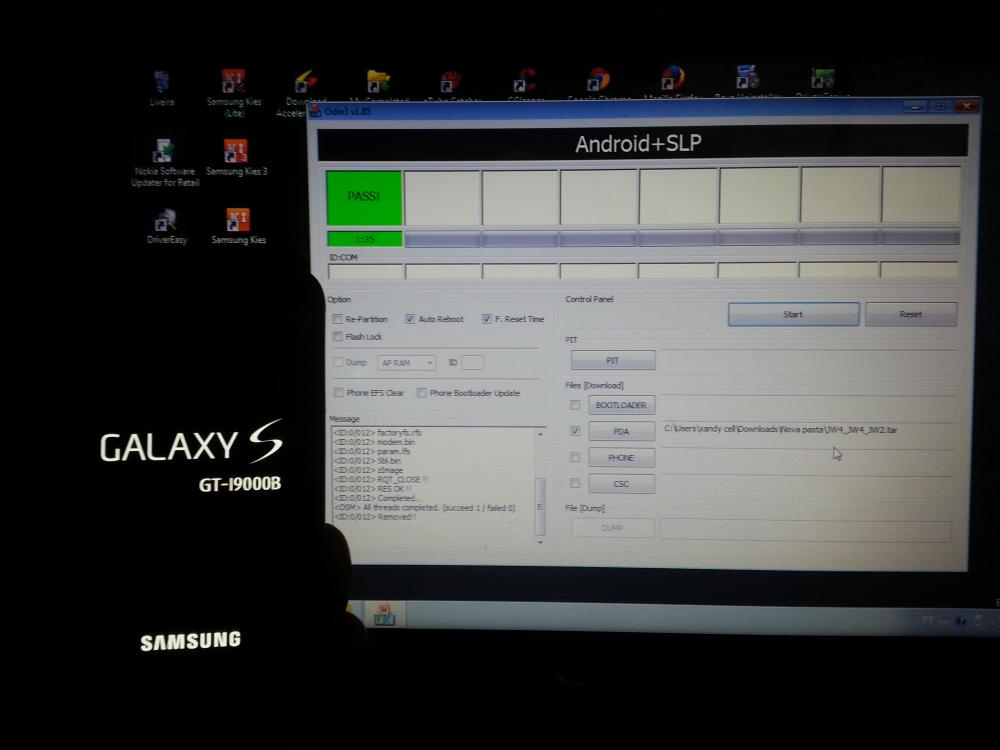The width and height of the screenshot is (1000, 750).
Task: Click the 'factoryfs.rfs' log line
Action: (378, 432)
